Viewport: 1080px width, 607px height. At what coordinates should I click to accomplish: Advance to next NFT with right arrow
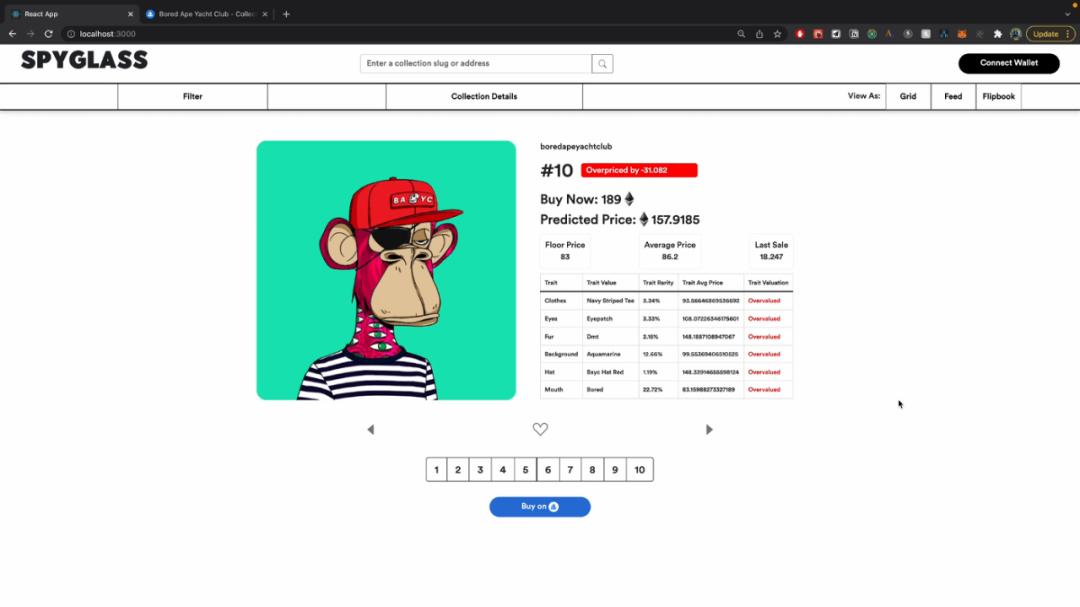tap(709, 430)
